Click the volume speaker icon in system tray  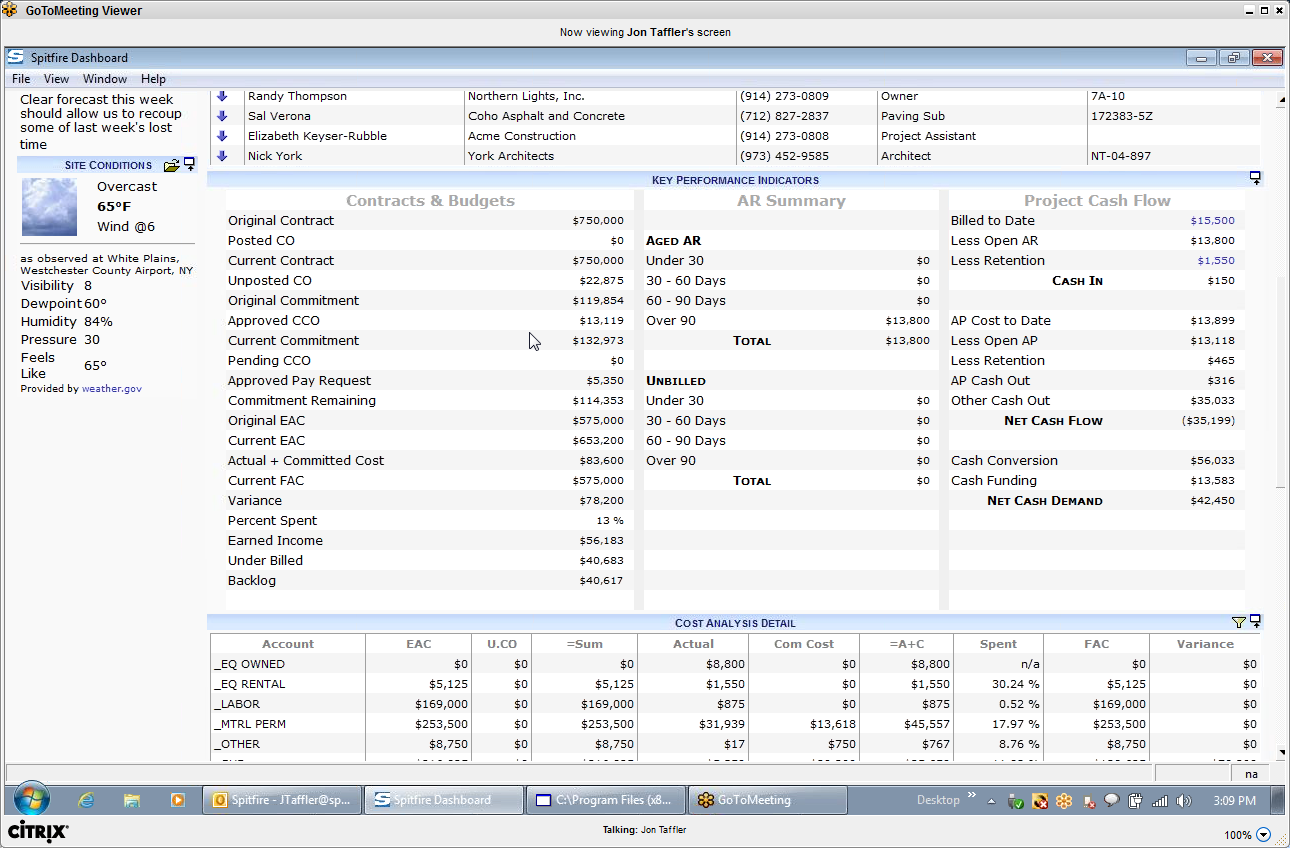point(1184,801)
